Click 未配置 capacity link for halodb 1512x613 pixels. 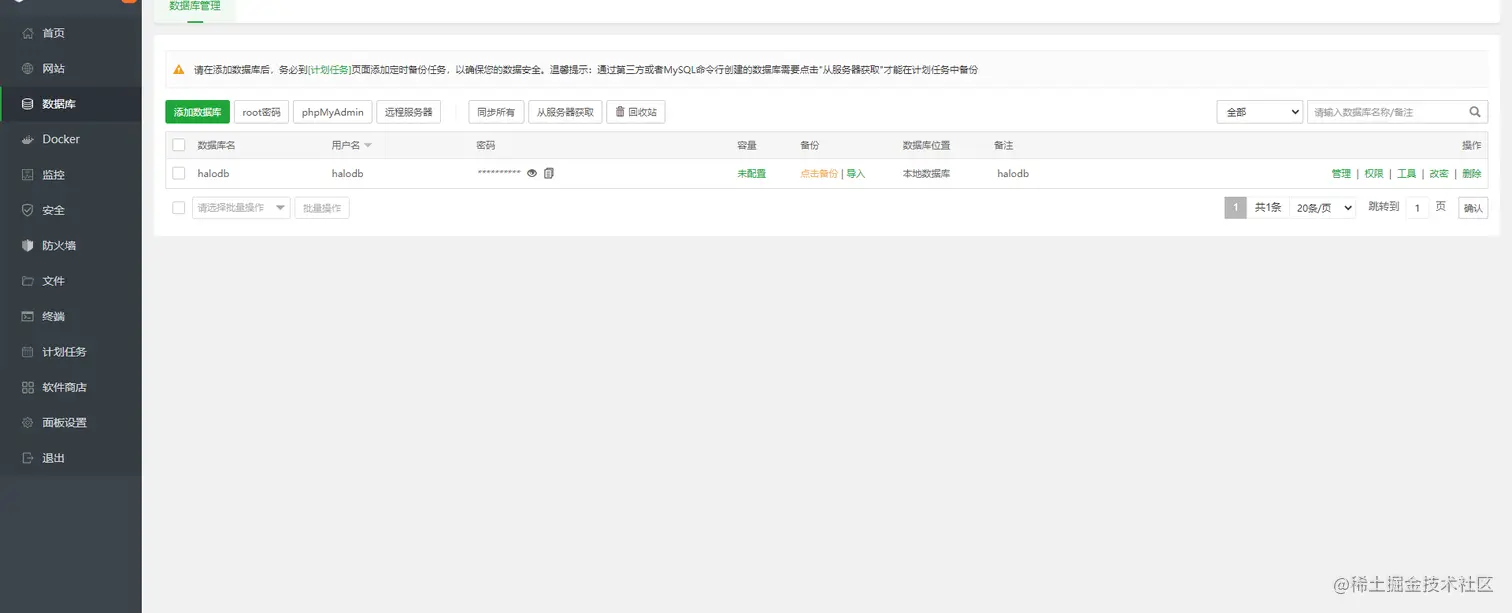point(752,173)
